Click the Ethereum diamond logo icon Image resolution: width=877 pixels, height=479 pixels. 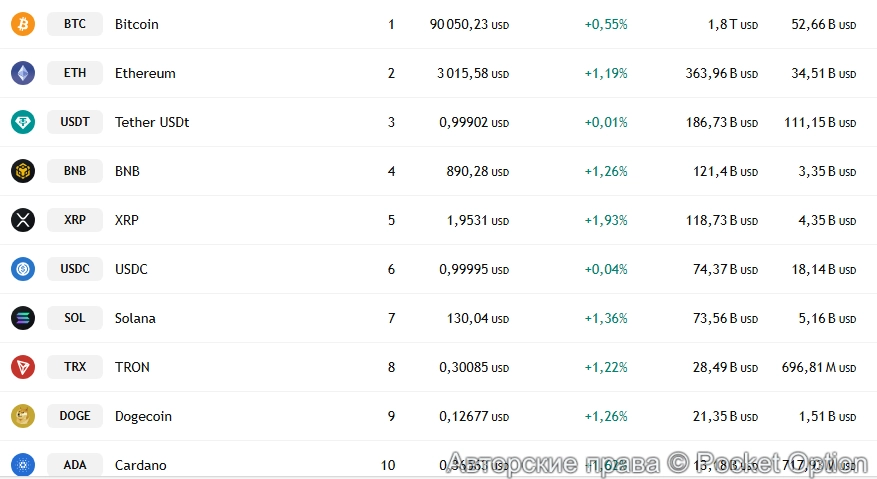[23, 73]
